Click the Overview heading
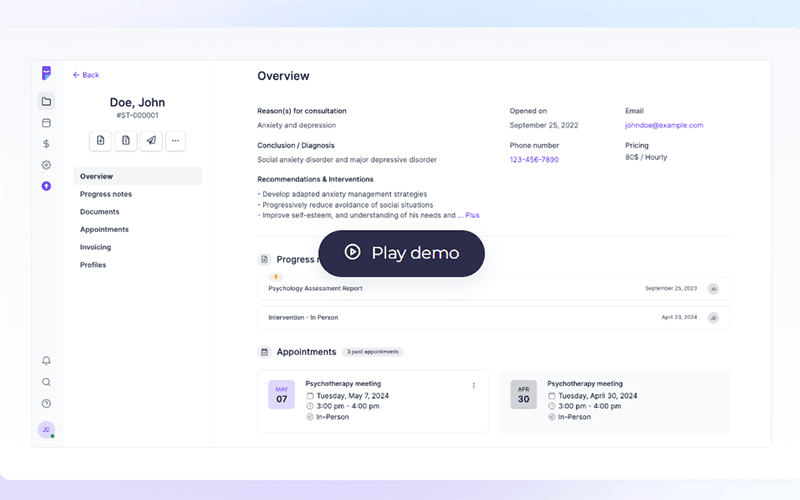 coord(283,76)
